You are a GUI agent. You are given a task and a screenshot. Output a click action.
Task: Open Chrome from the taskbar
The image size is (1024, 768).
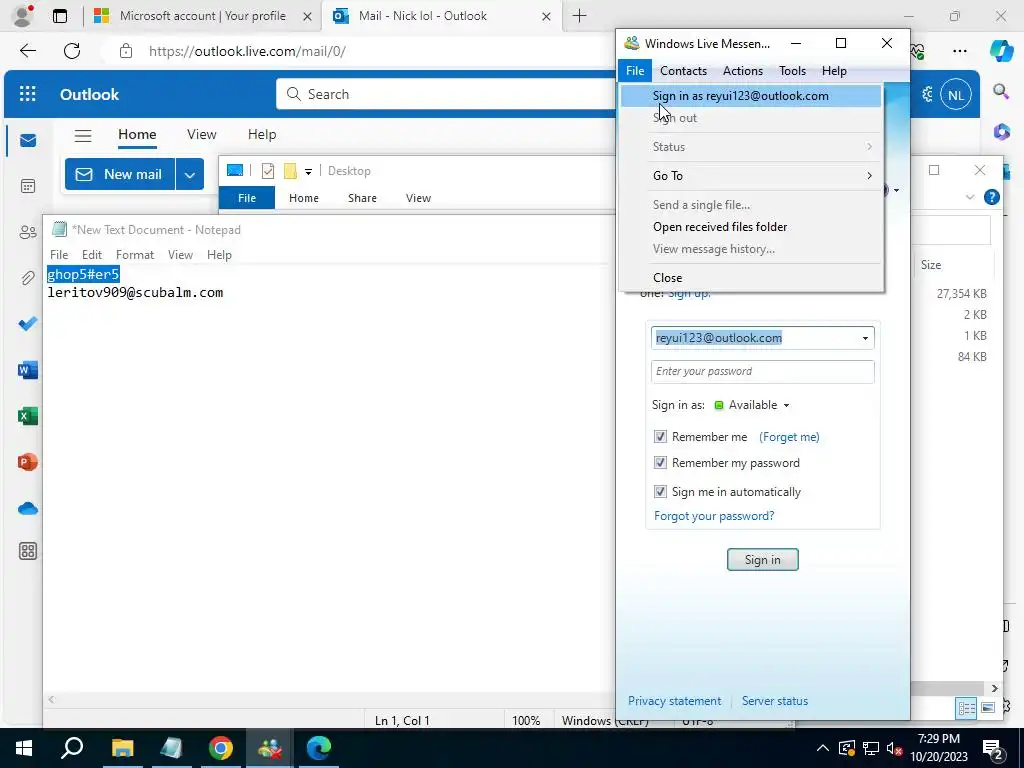221,748
